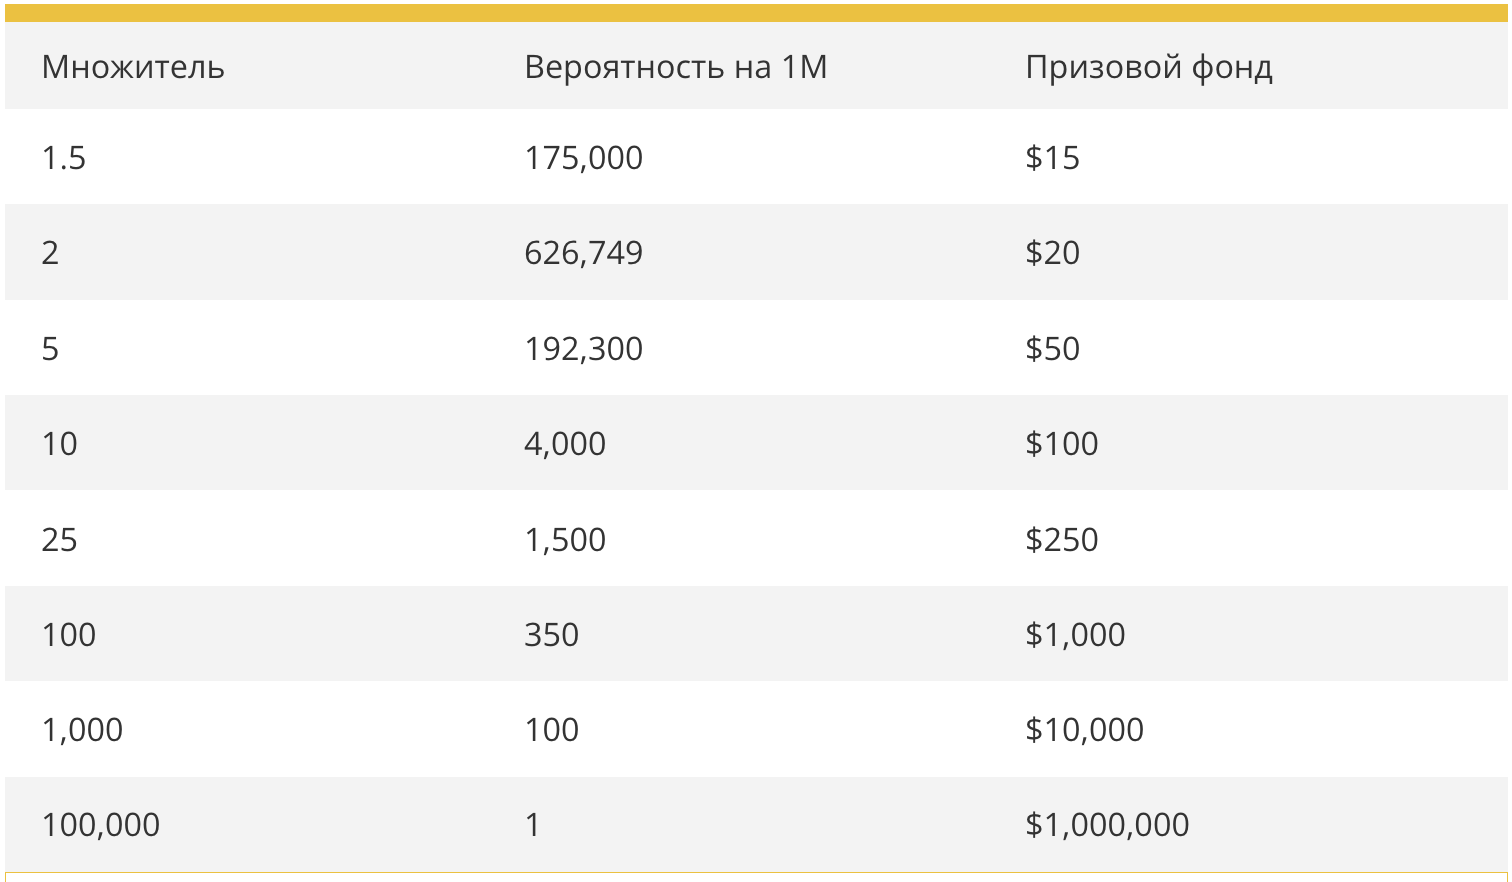Select the $1,000 prize amount
1512x882 pixels.
pyautogui.click(x=1076, y=635)
